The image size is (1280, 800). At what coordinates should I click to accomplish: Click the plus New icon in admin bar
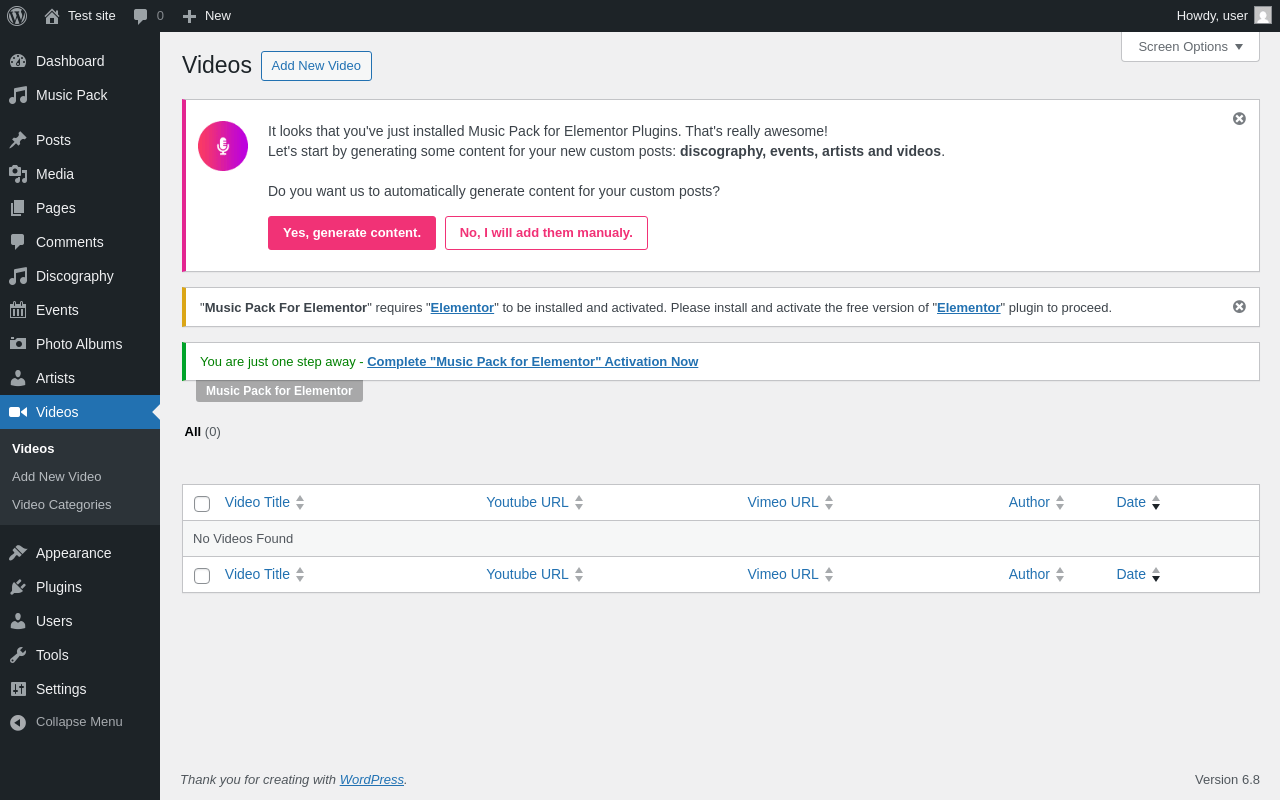coord(189,16)
